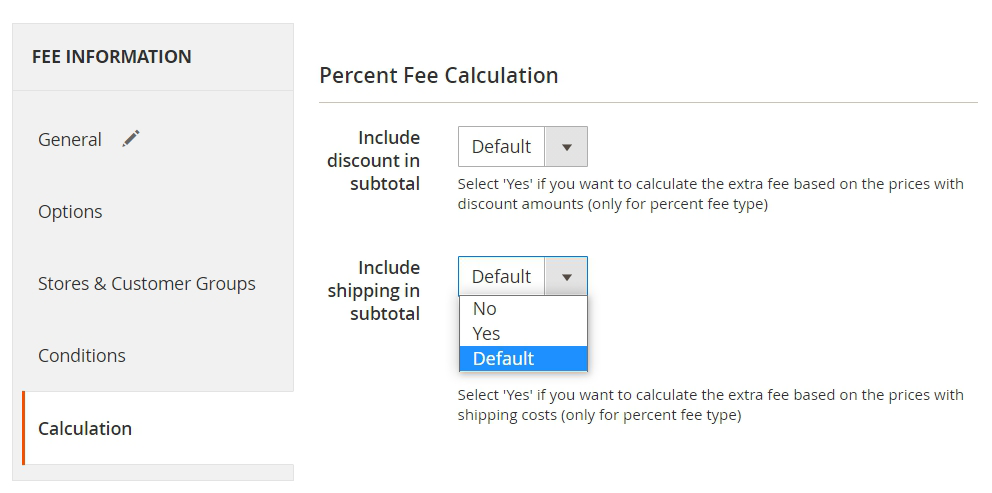This screenshot has width=992, height=493.
Task: Switch to the Options tab
Action: click(70, 212)
